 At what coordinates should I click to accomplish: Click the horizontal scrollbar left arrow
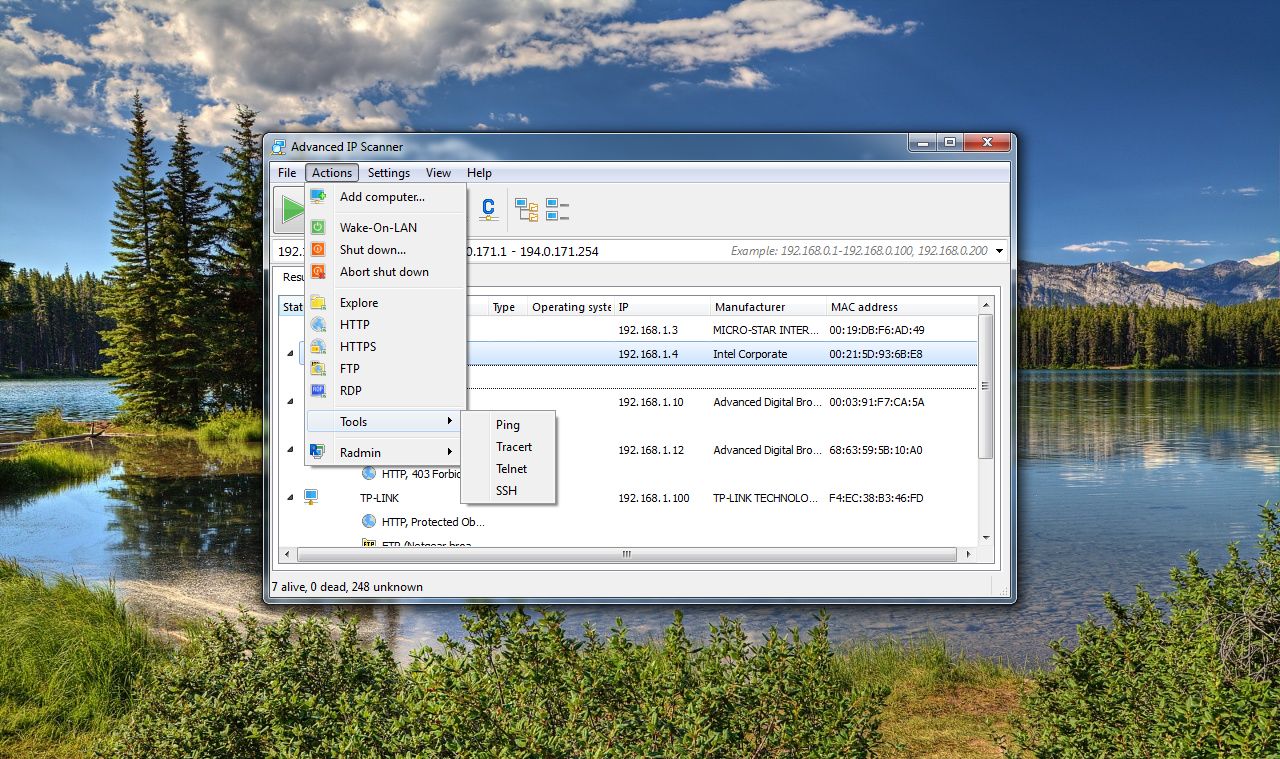287,554
